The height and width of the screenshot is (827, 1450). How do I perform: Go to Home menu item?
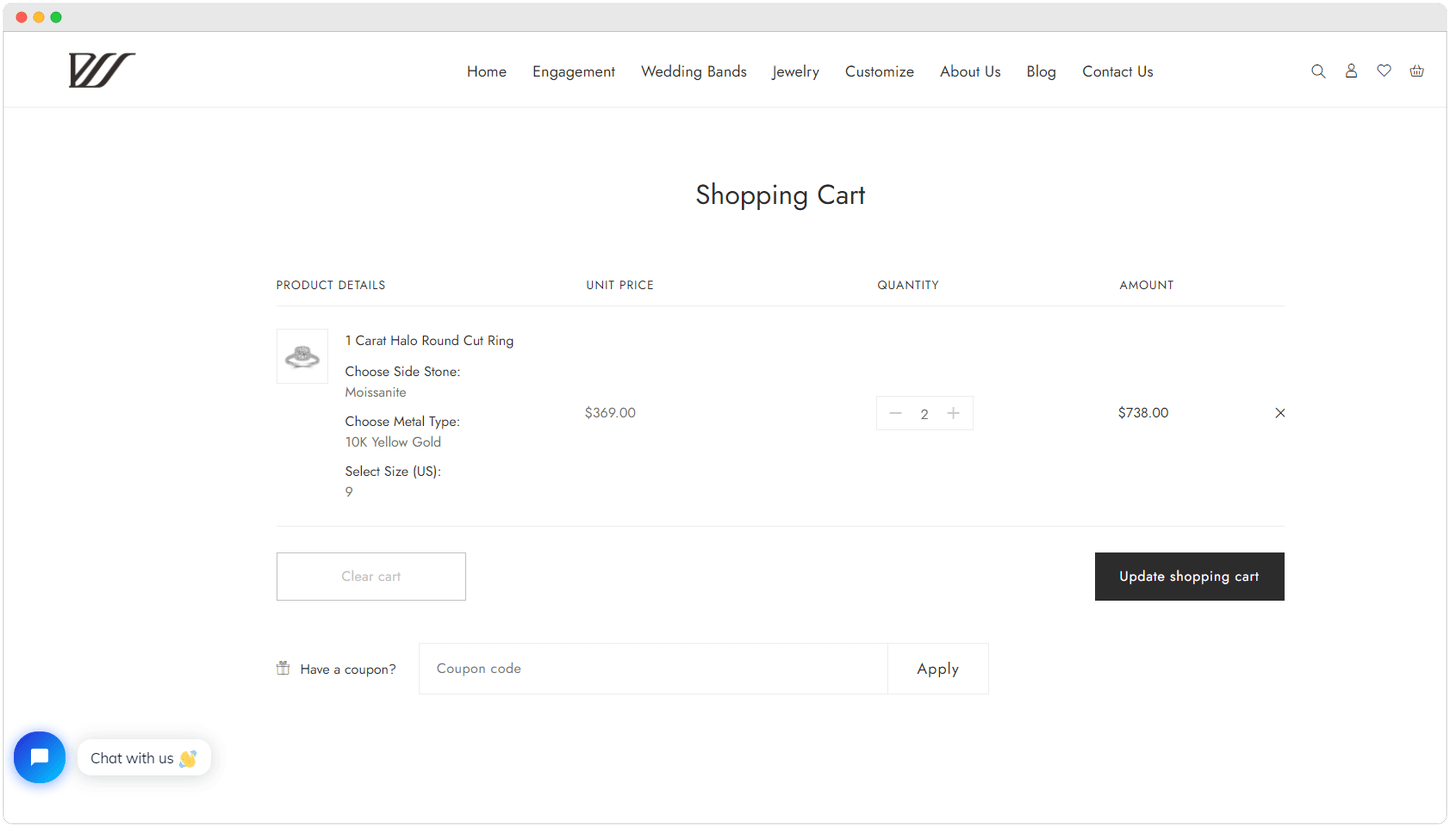tap(487, 72)
